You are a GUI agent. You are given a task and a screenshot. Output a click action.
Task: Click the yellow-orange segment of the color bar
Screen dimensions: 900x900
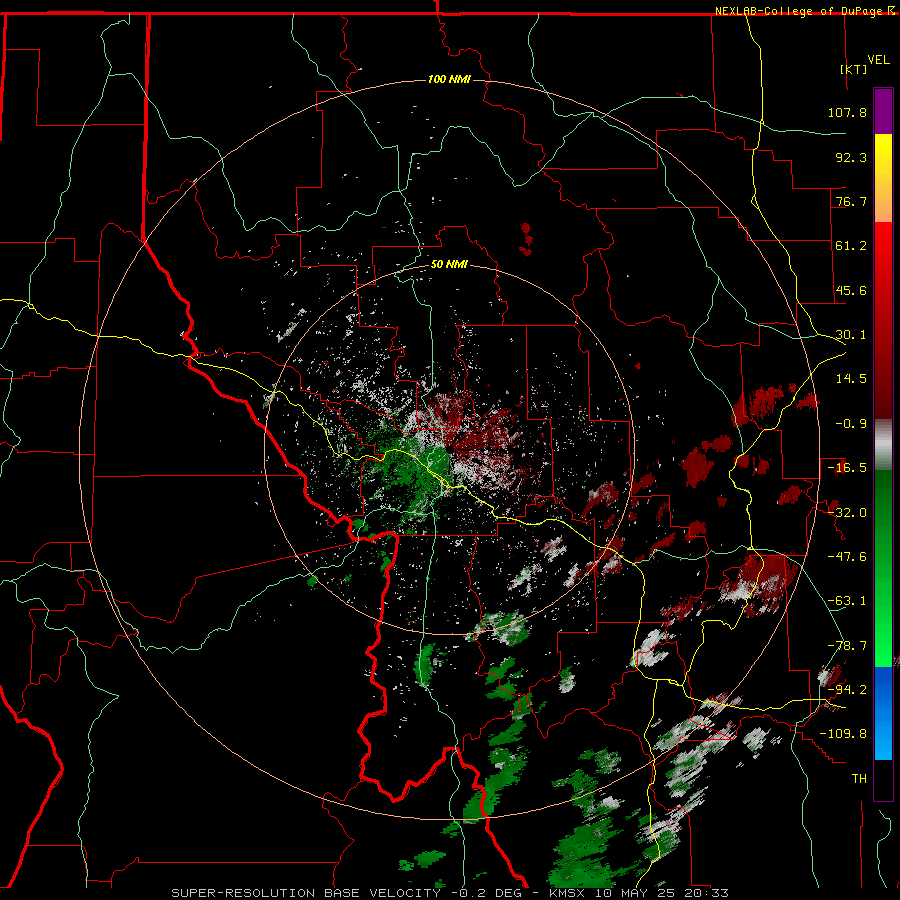[x=883, y=178]
